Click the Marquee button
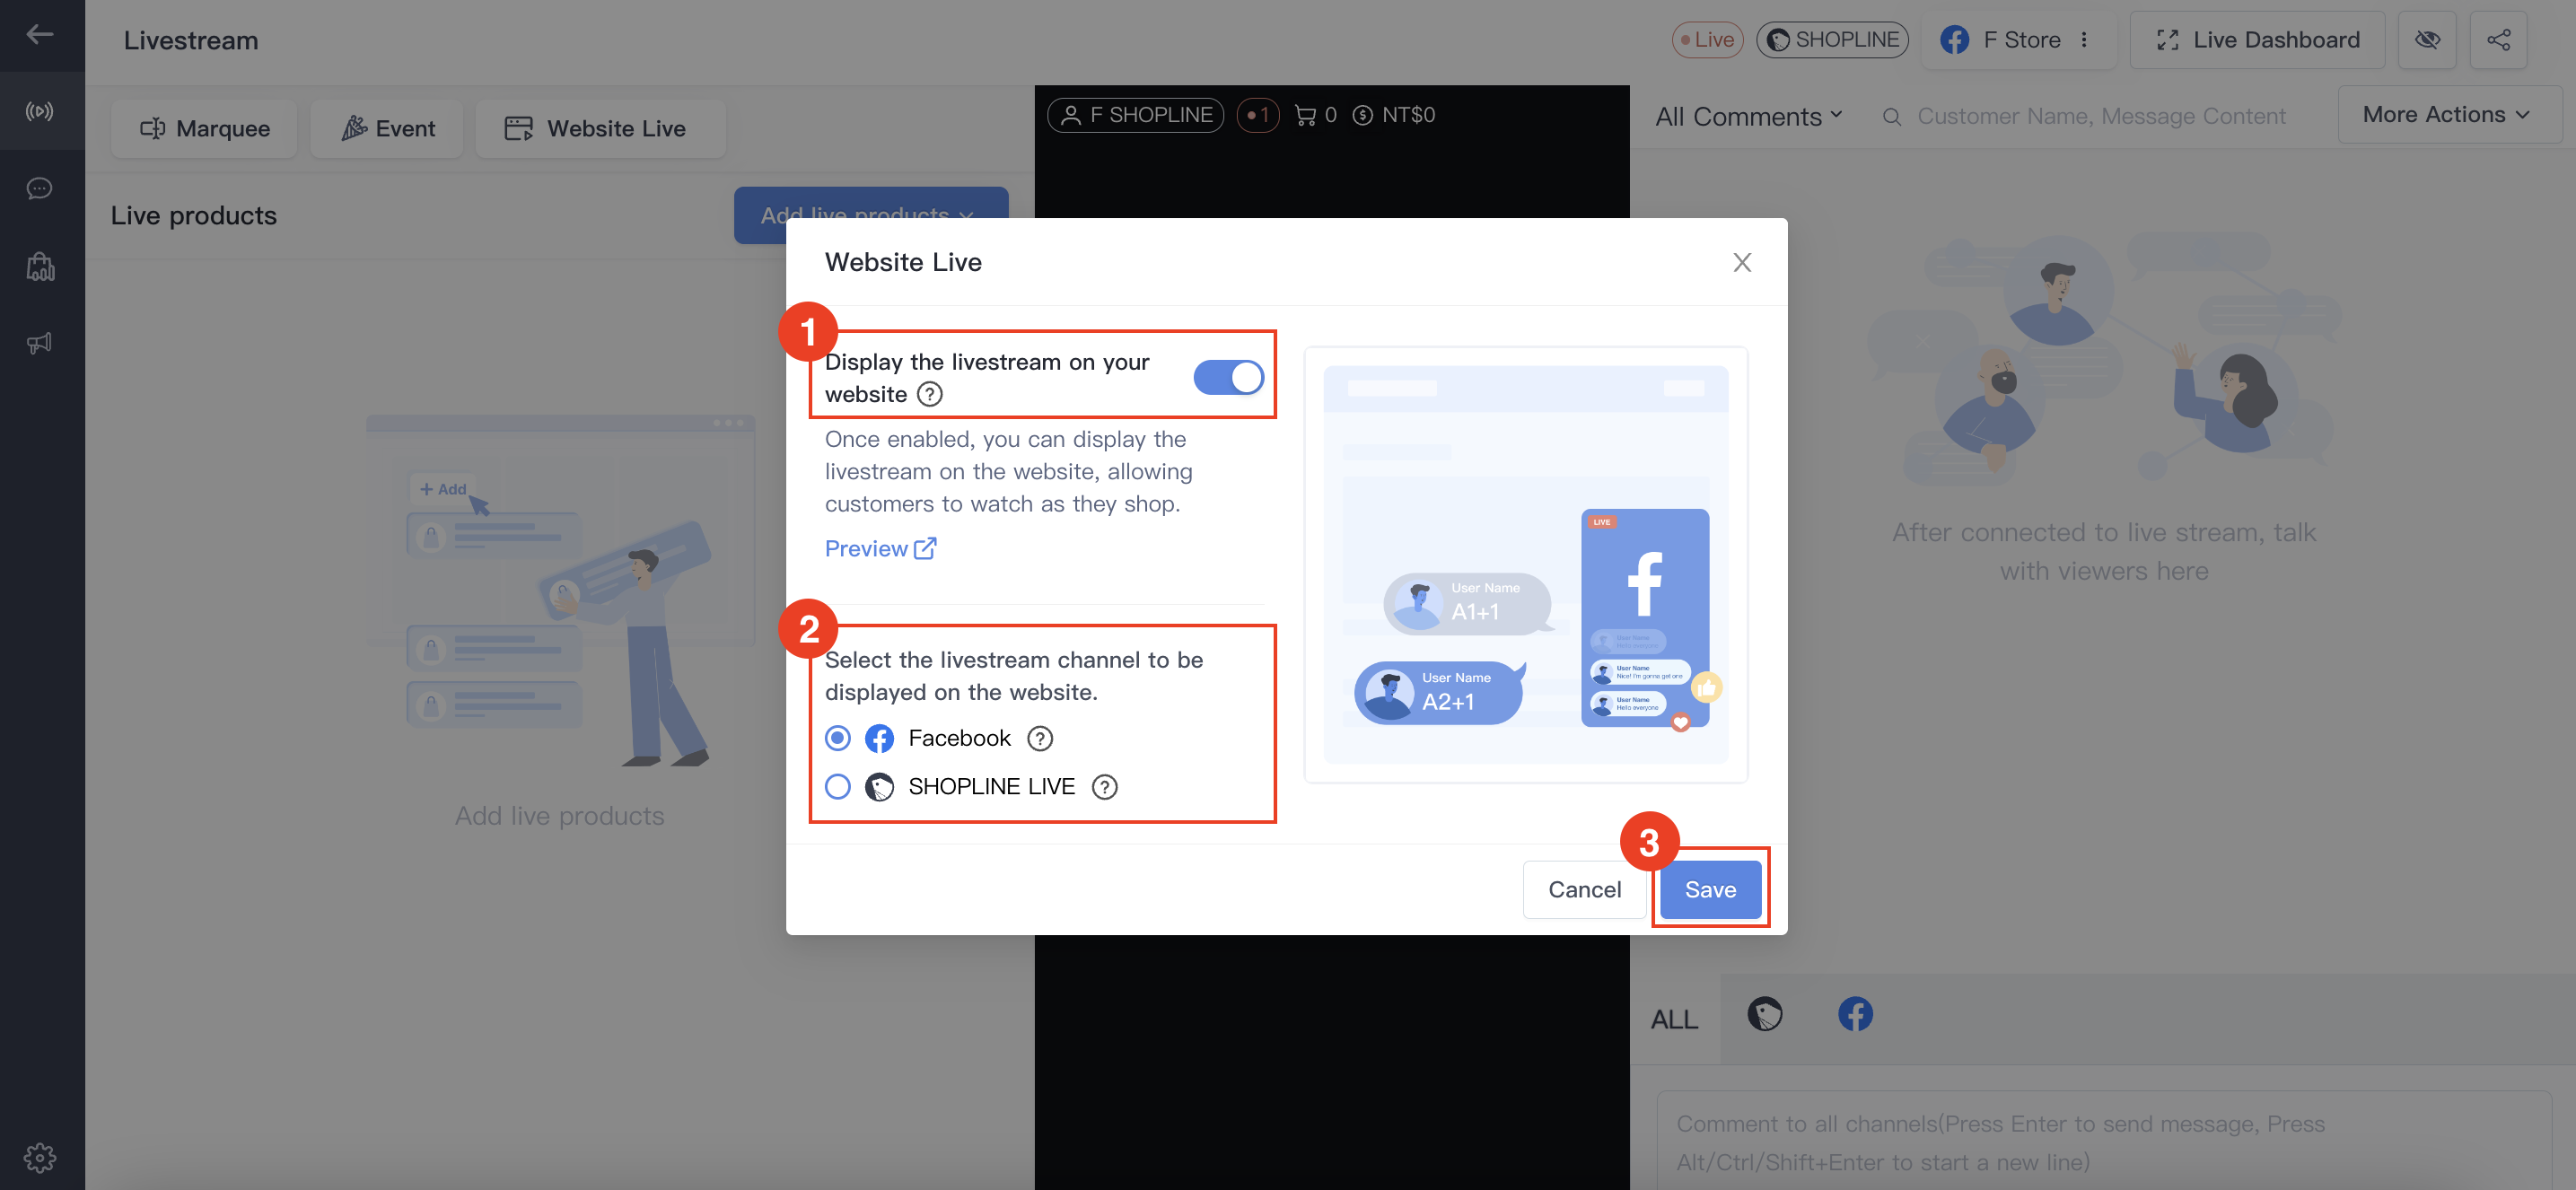2576x1190 pixels. [204, 128]
